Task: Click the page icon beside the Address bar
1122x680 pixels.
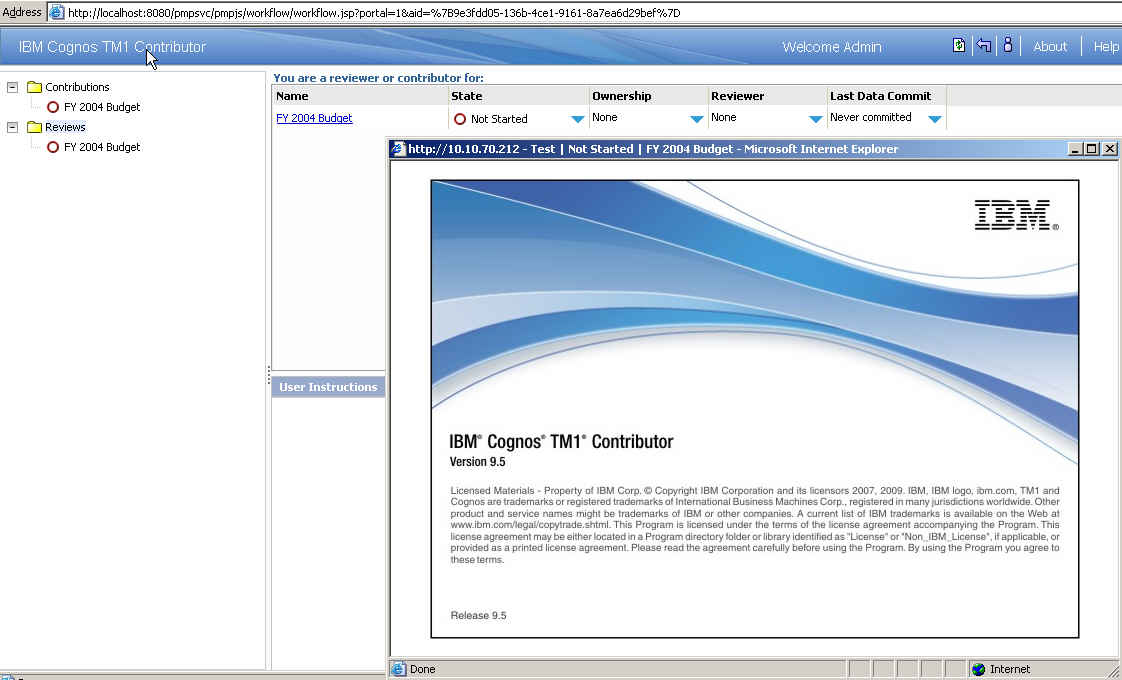Action: [x=57, y=12]
